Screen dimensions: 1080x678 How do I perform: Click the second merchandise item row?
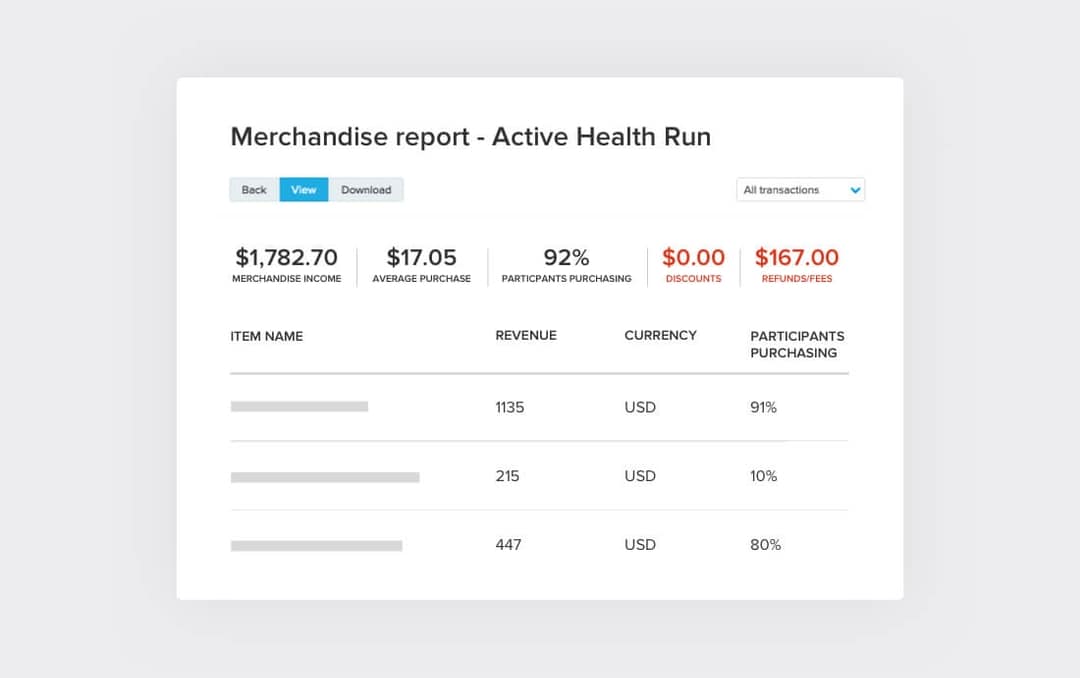(540, 476)
